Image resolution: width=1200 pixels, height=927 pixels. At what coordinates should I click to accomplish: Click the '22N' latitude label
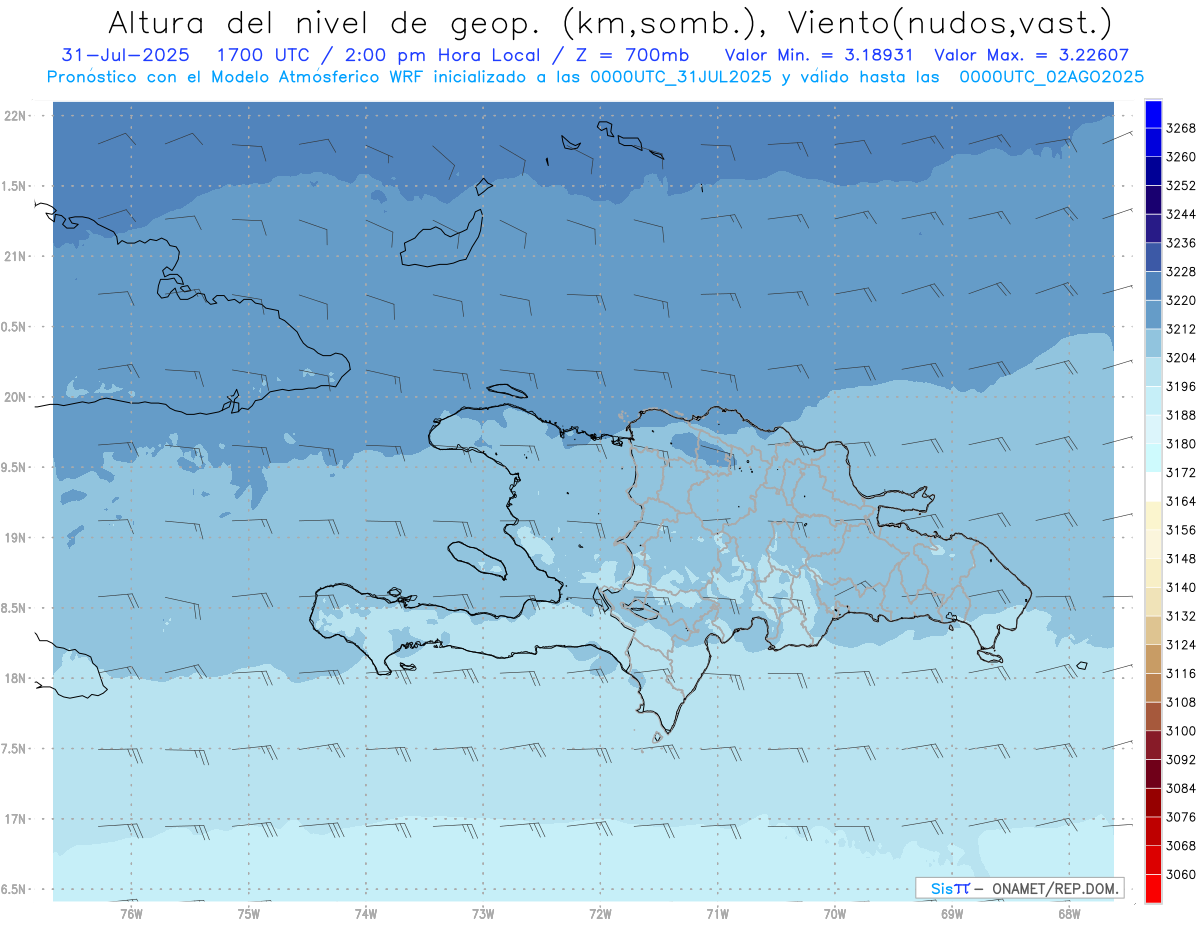click(17, 115)
